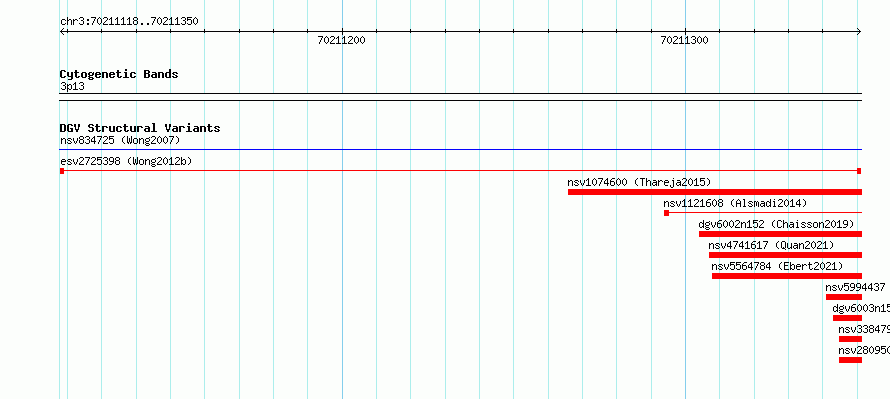Image resolution: width=890 pixels, height=399 pixels.
Task: Click the chr3:70211118..70211350 region label
Action: [x=129, y=22]
